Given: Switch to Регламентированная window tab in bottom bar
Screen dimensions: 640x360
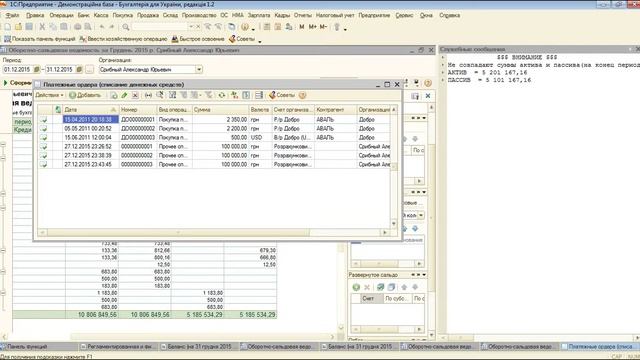Looking at the screenshot, I should [118, 347].
